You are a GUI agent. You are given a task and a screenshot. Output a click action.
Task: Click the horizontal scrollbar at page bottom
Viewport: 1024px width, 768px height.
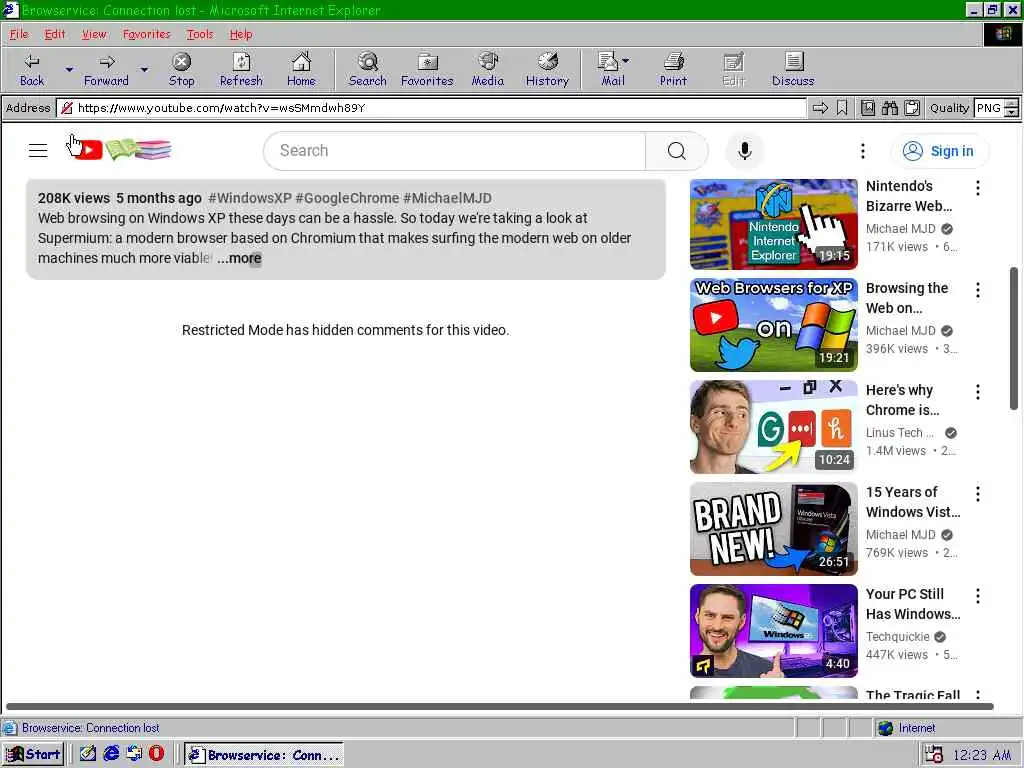[x=500, y=707]
